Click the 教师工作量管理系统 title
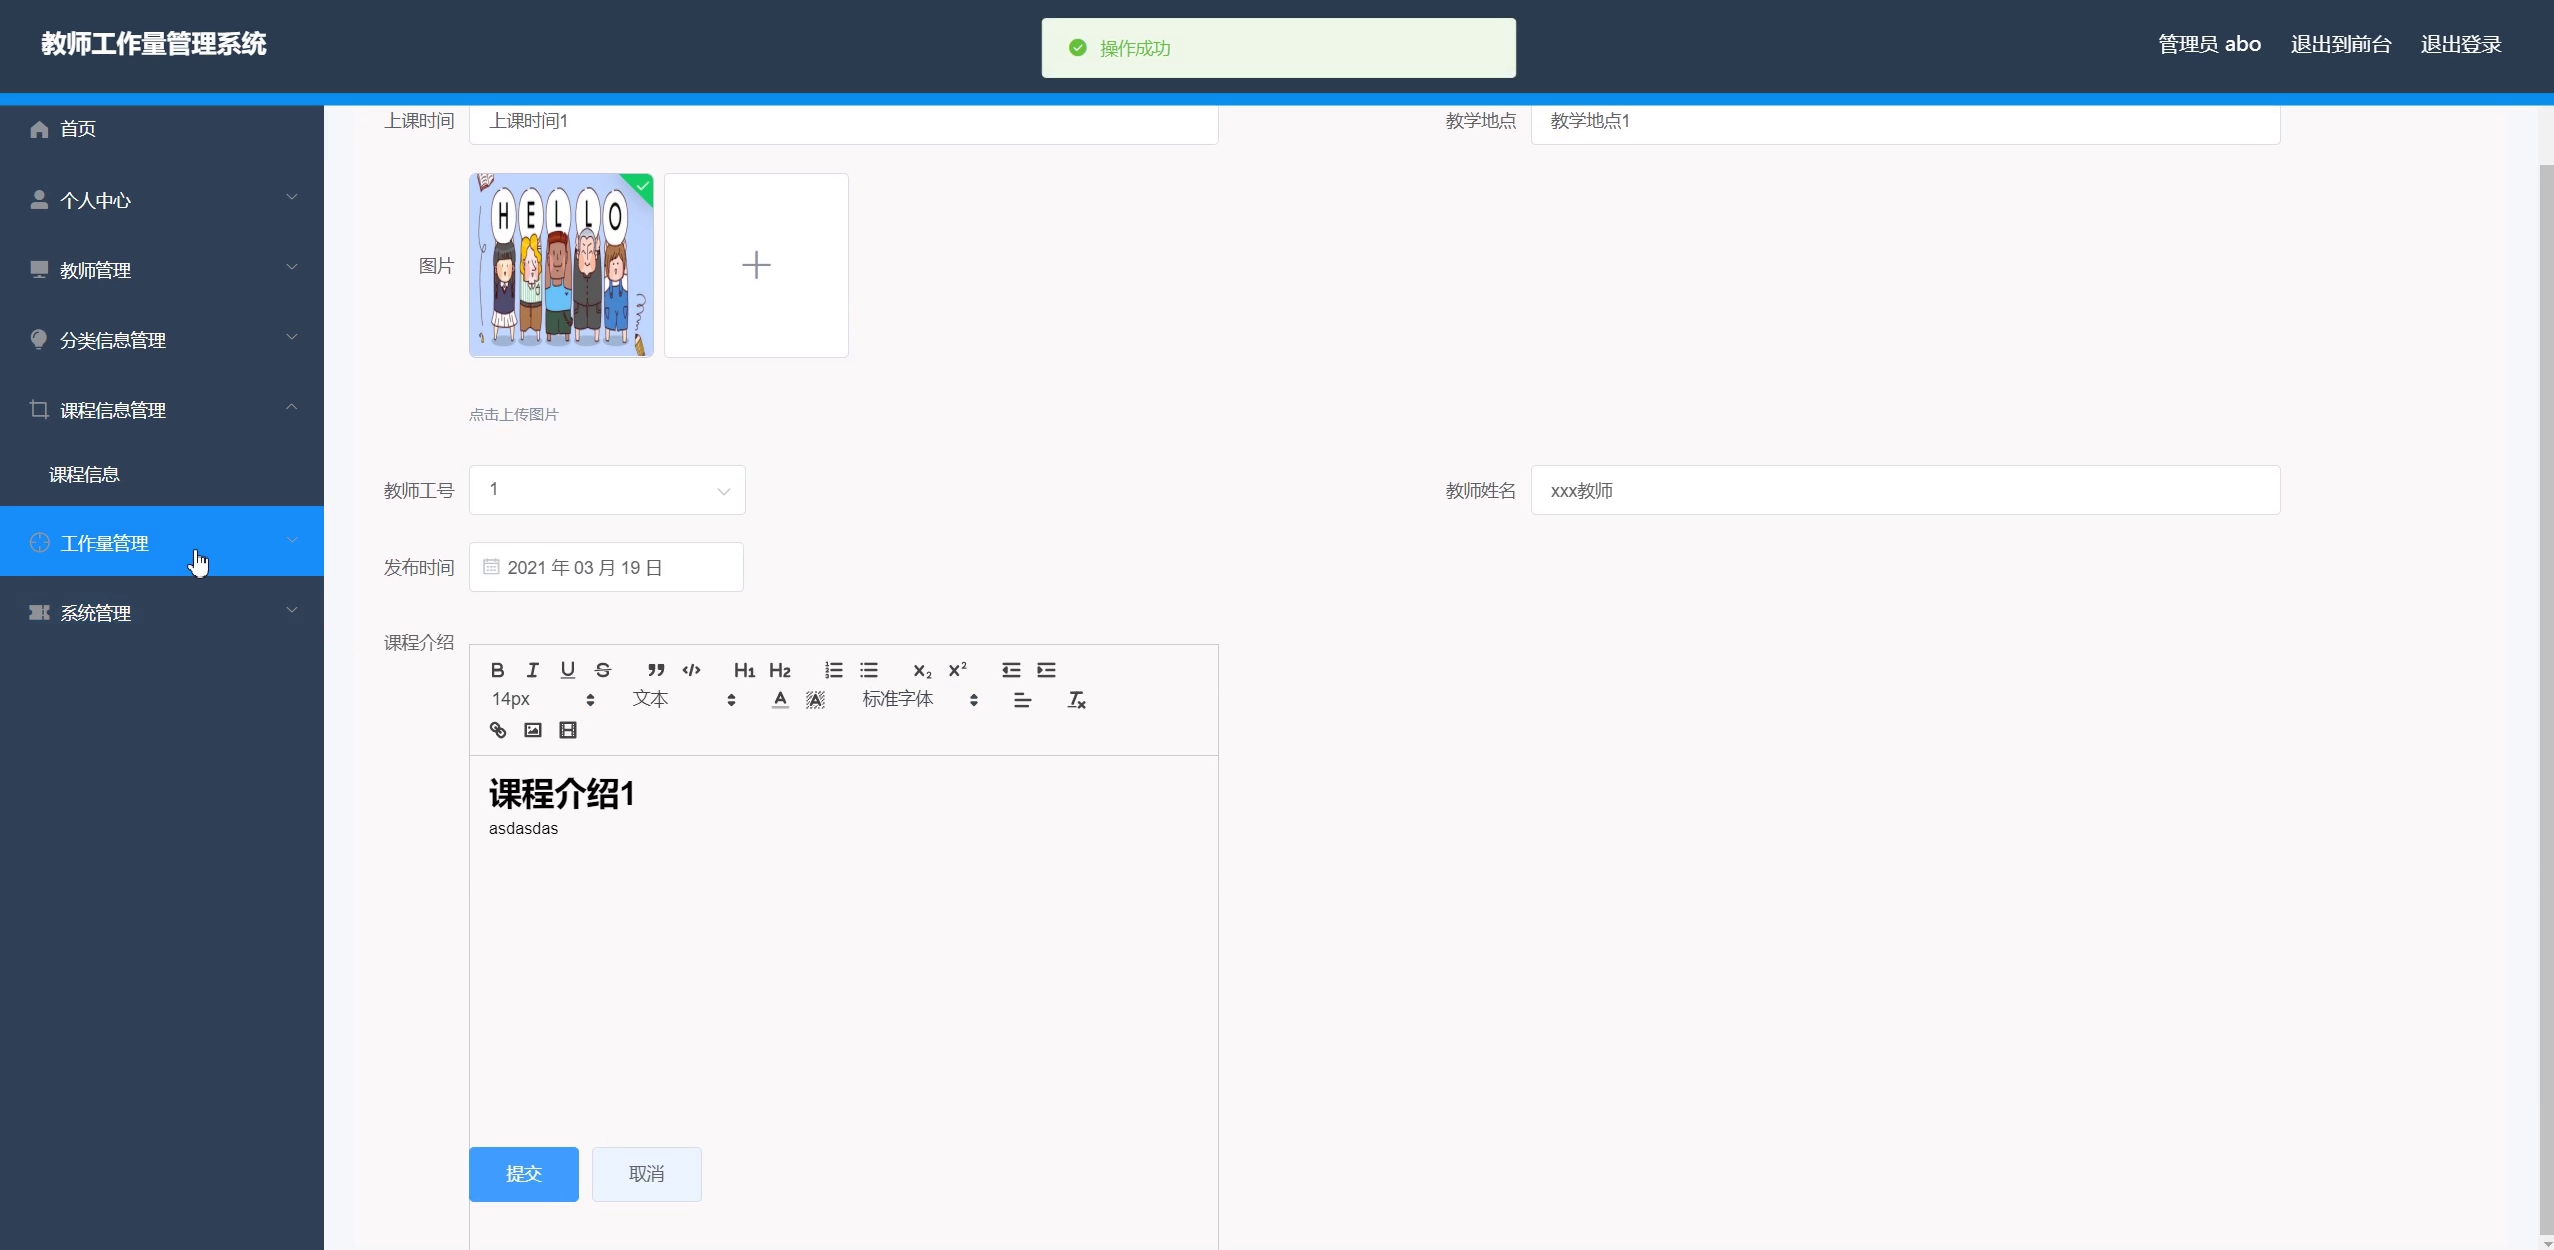Image resolution: width=2554 pixels, height=1250 pixels. coord(153,44)
